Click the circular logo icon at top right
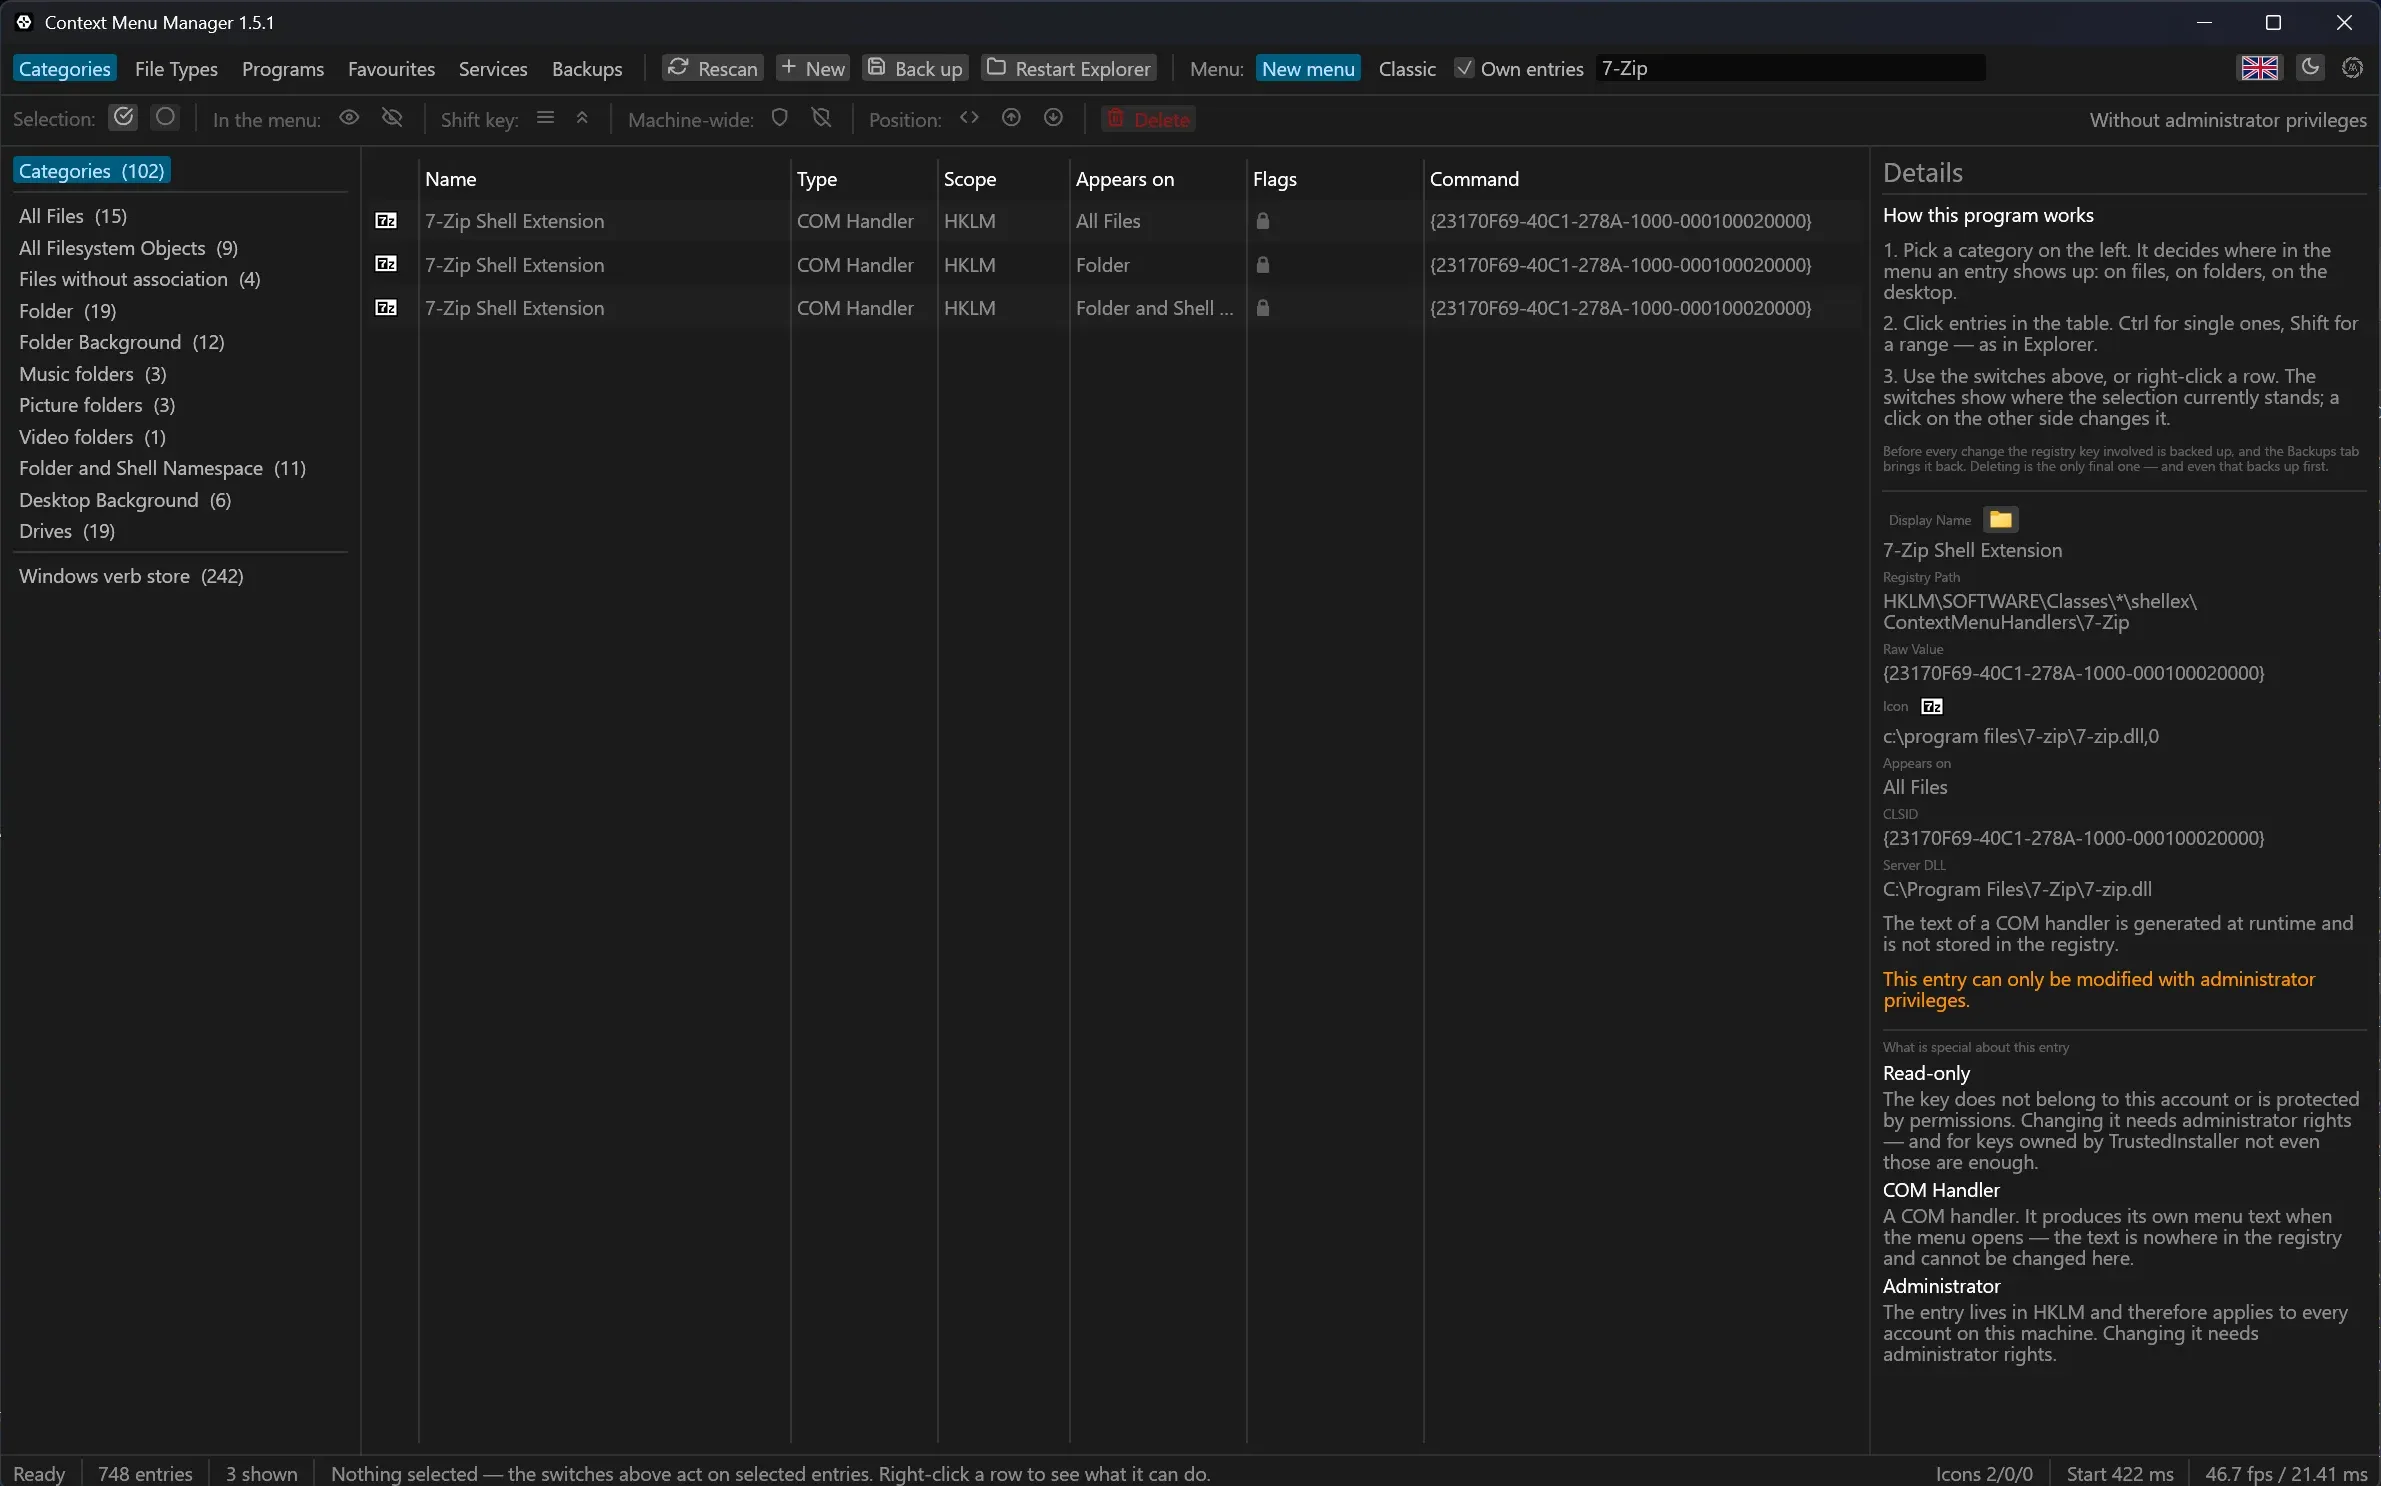 (2352, 67)
